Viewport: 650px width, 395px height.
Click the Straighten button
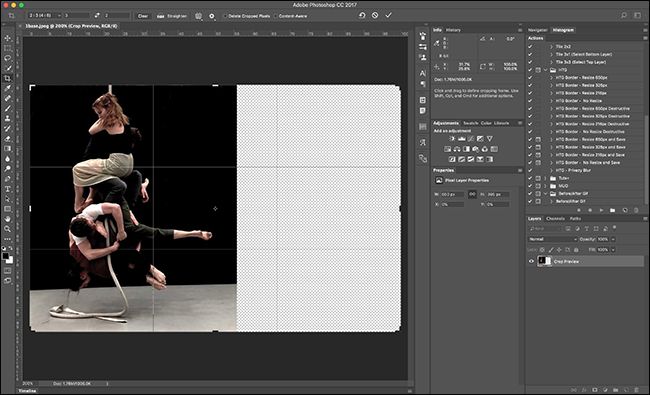click(x=172, y=16)
